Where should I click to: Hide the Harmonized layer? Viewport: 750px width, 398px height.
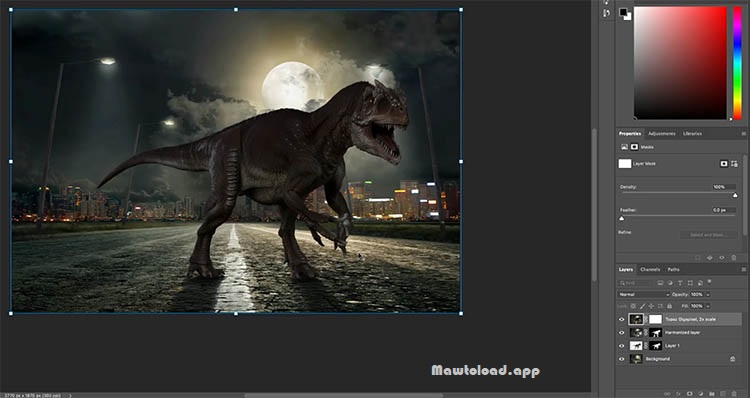pyautogui.click(x=621, y=332)
